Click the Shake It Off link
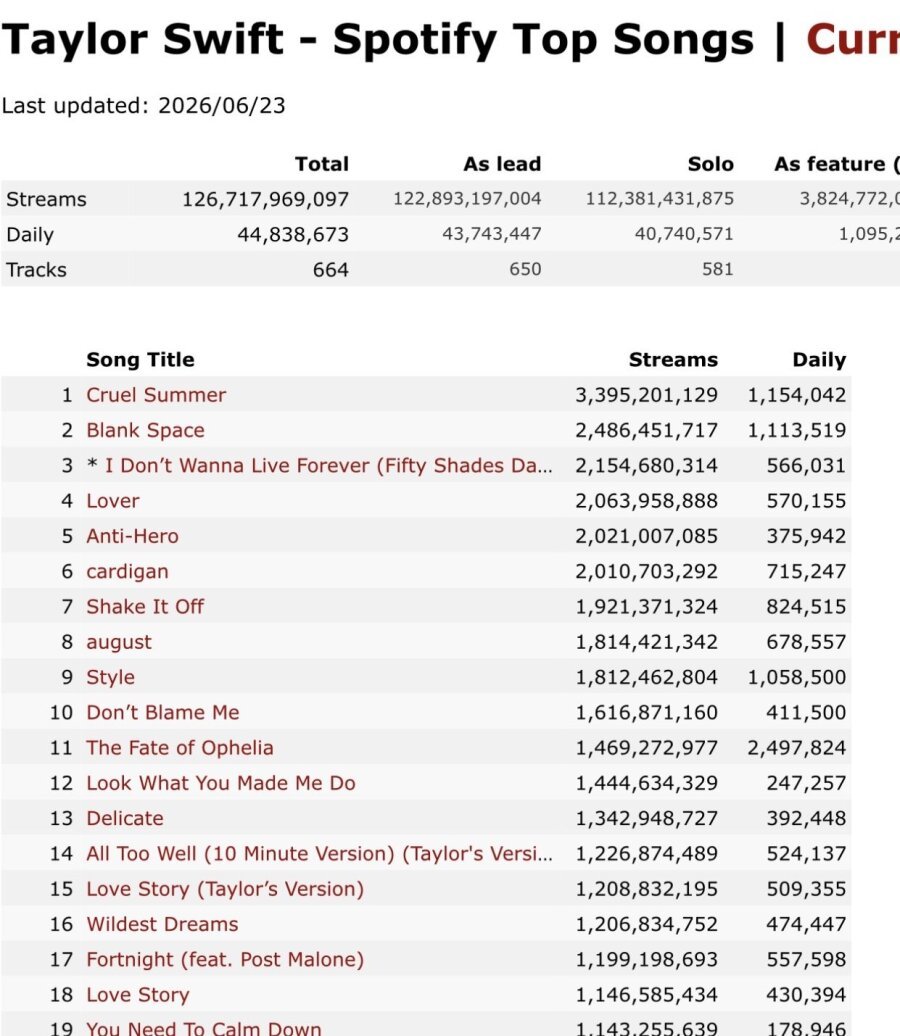 145,607
